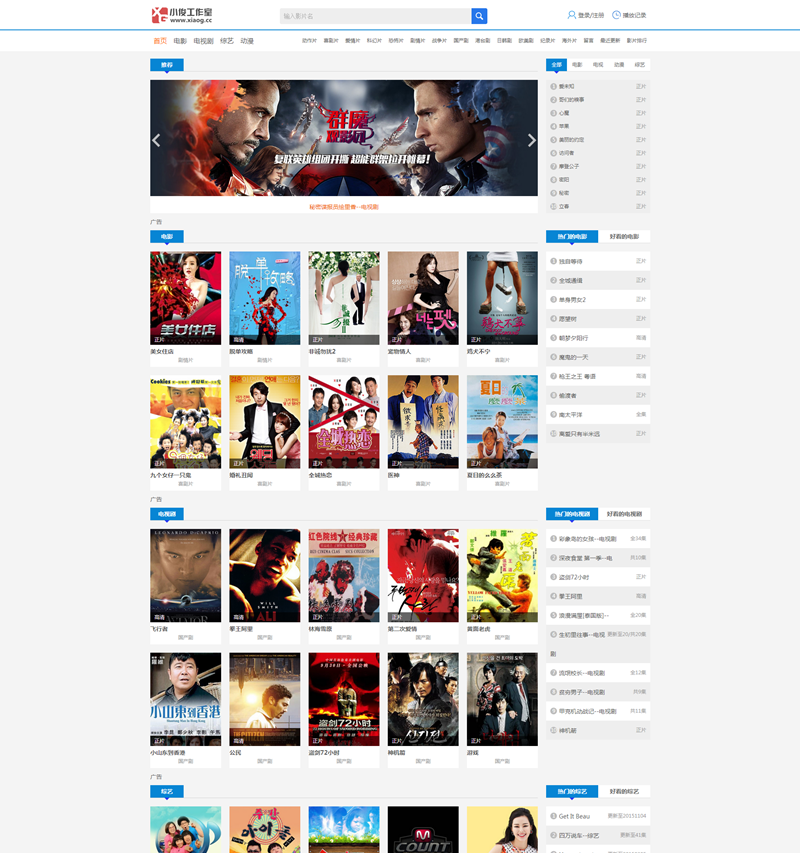Open the 夏日的么么茶 beach poster

coord(502,422)
